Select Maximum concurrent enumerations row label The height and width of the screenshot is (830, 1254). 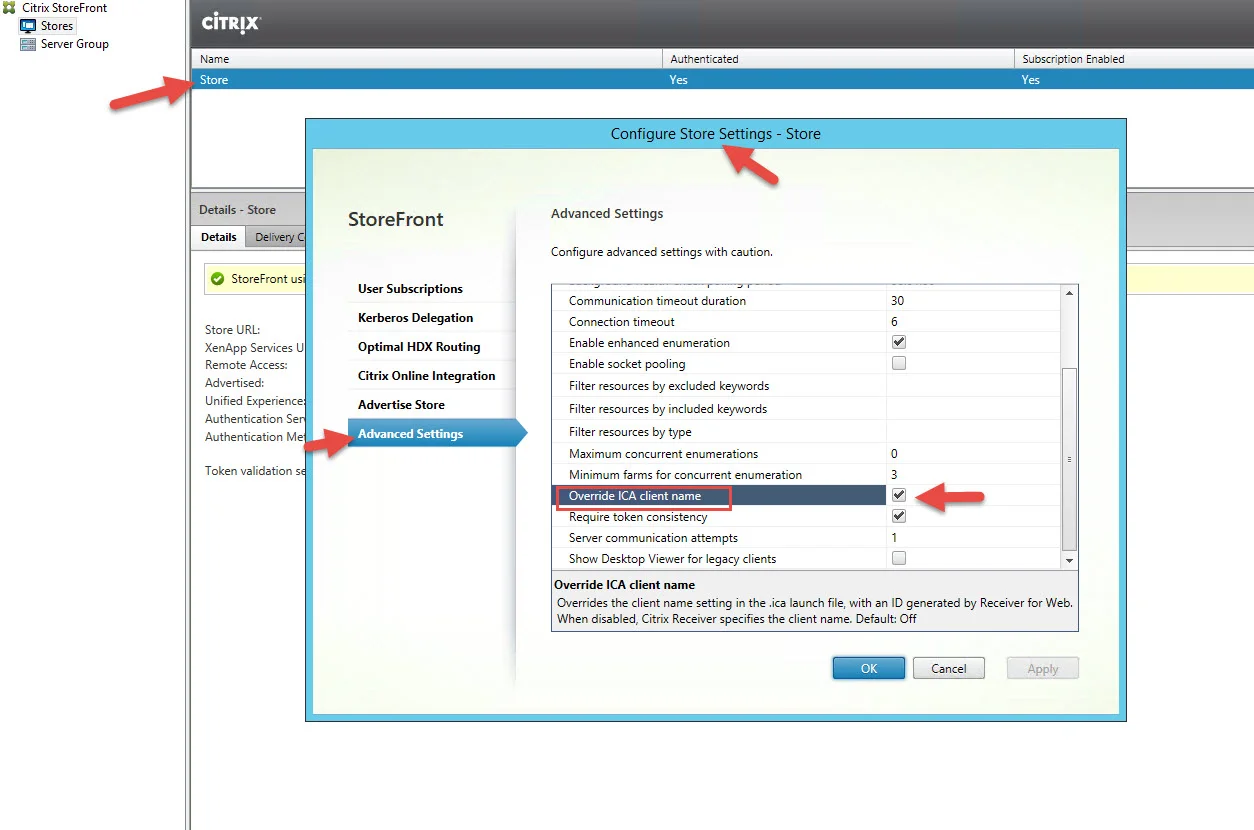664,454
